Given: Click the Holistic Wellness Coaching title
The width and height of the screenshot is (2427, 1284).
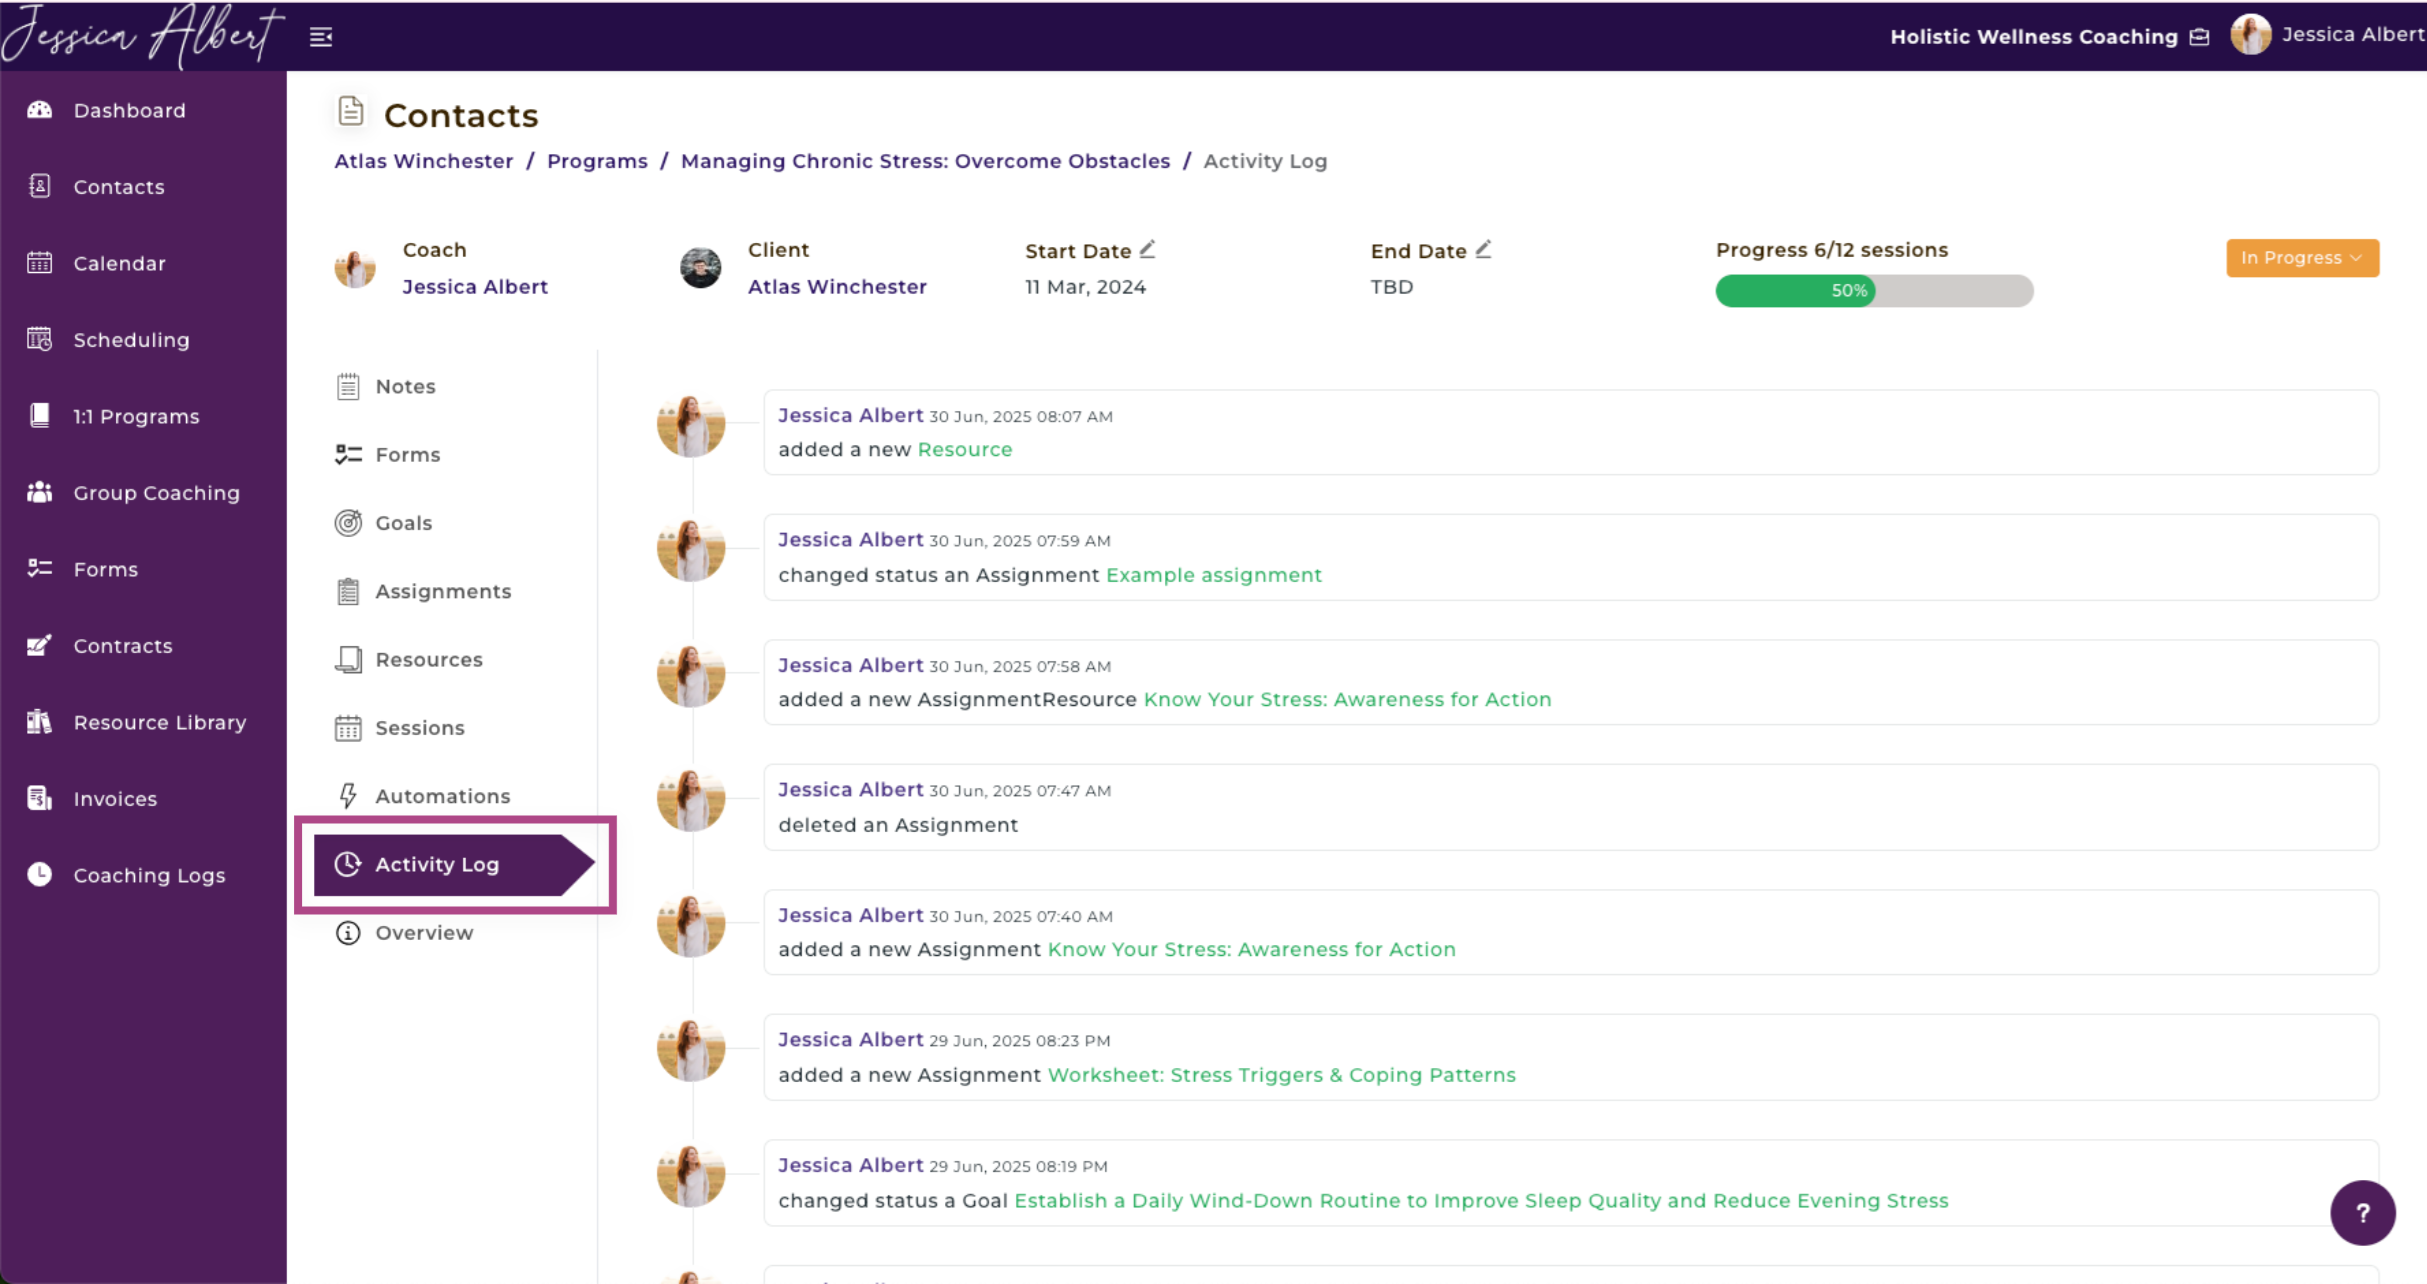Looking at the screenshot, I should coord(2034,37).
